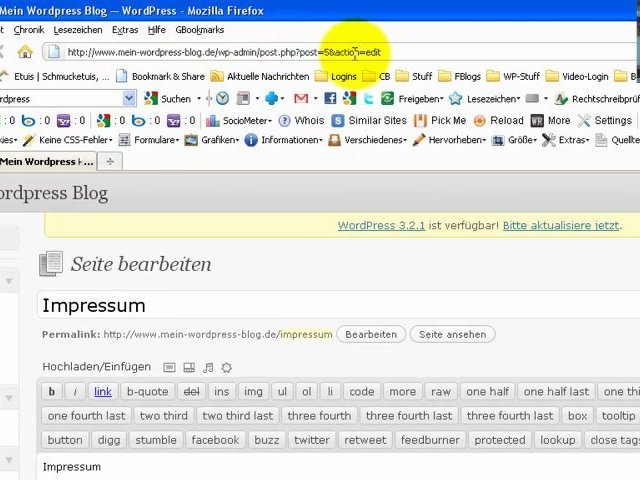
Task: Click the Facebook icon in Google toolbar
Action: click(x=331, y=99)
